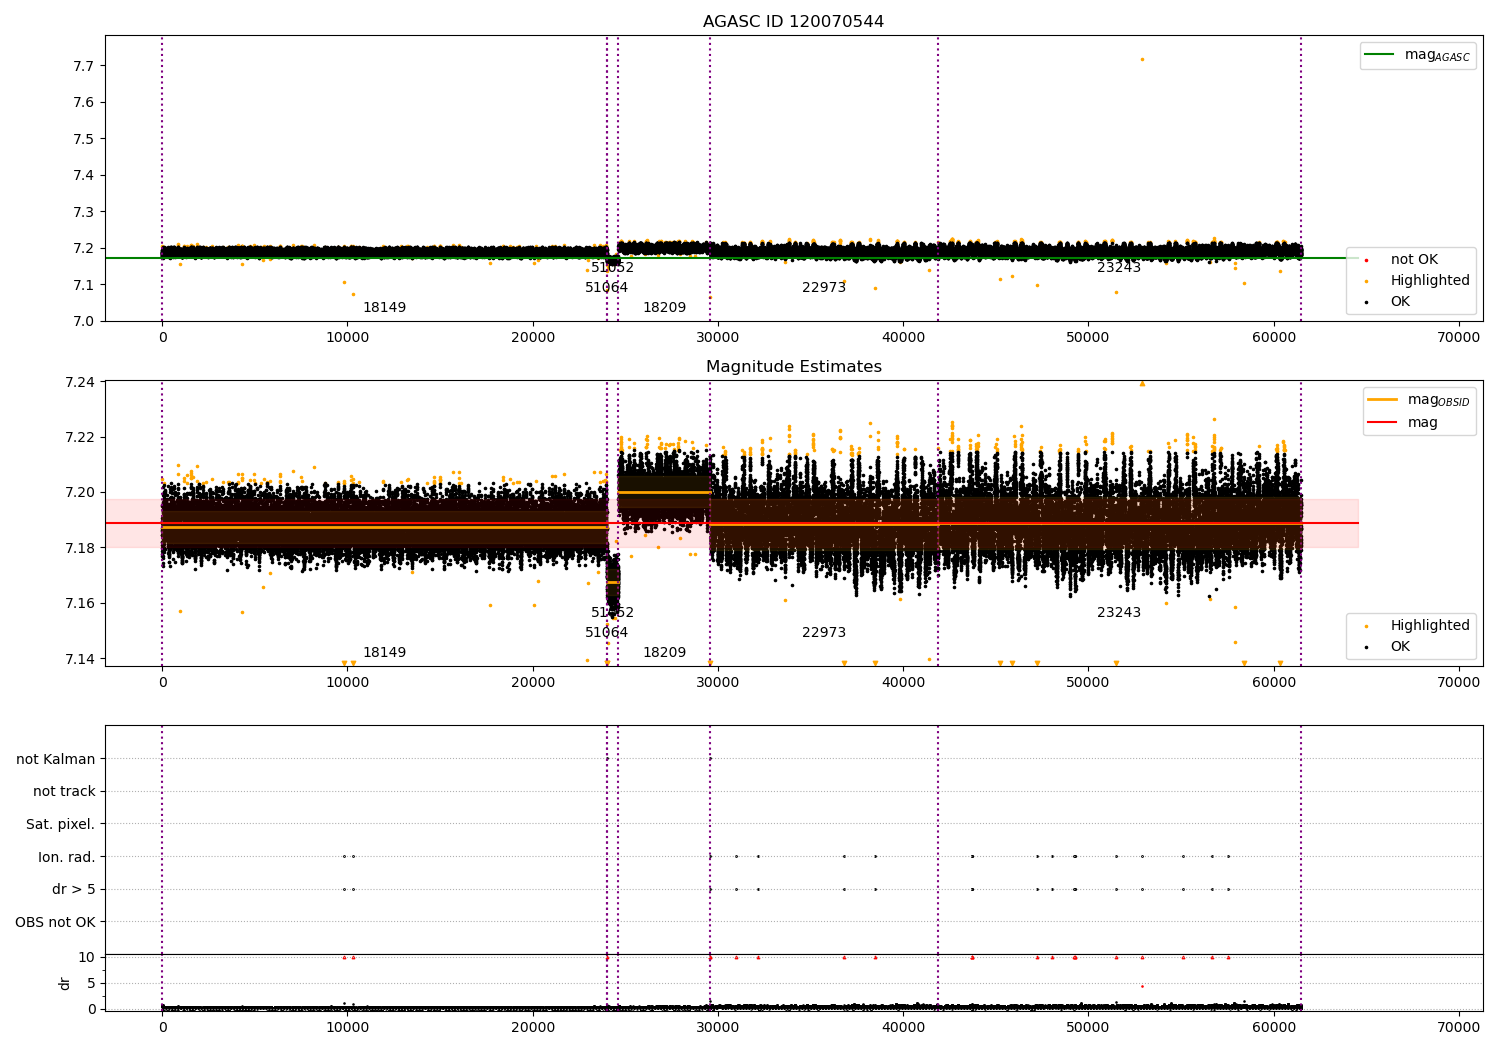Select the 'not OK' legend entry in top plot
Viewport: 1500px width, 1050px height.
(1414, 260)
